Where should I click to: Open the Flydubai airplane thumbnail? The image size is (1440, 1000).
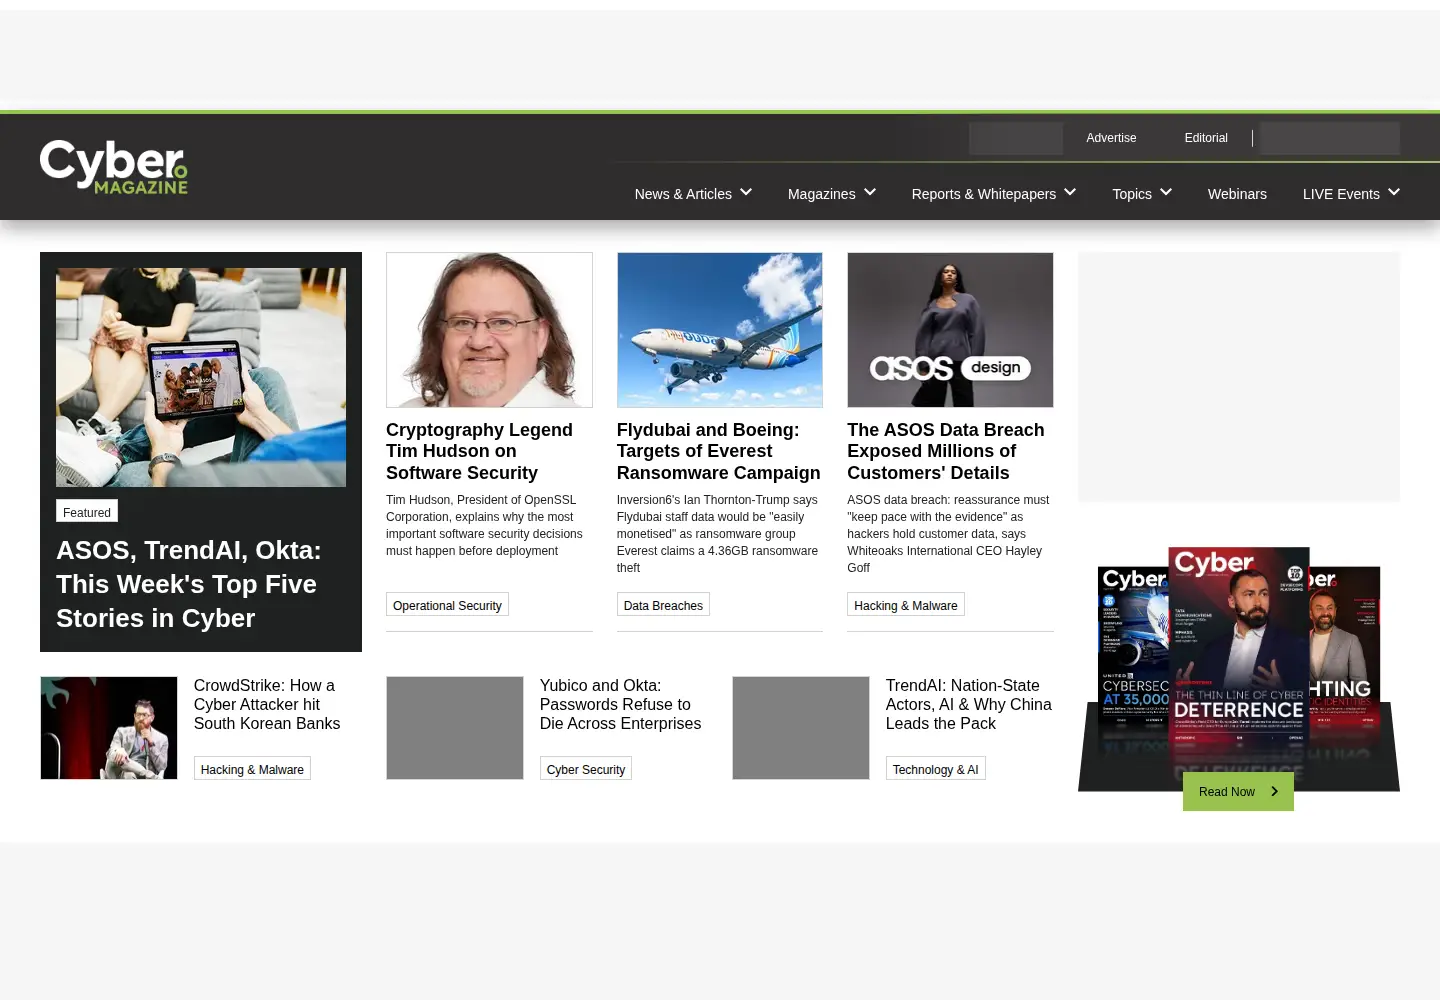click(x=720, y=330)
